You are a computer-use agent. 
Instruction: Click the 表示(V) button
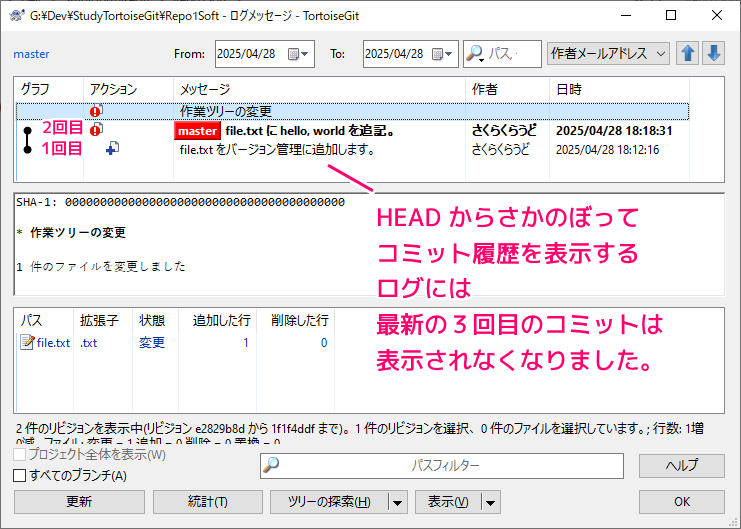[448, 502]
